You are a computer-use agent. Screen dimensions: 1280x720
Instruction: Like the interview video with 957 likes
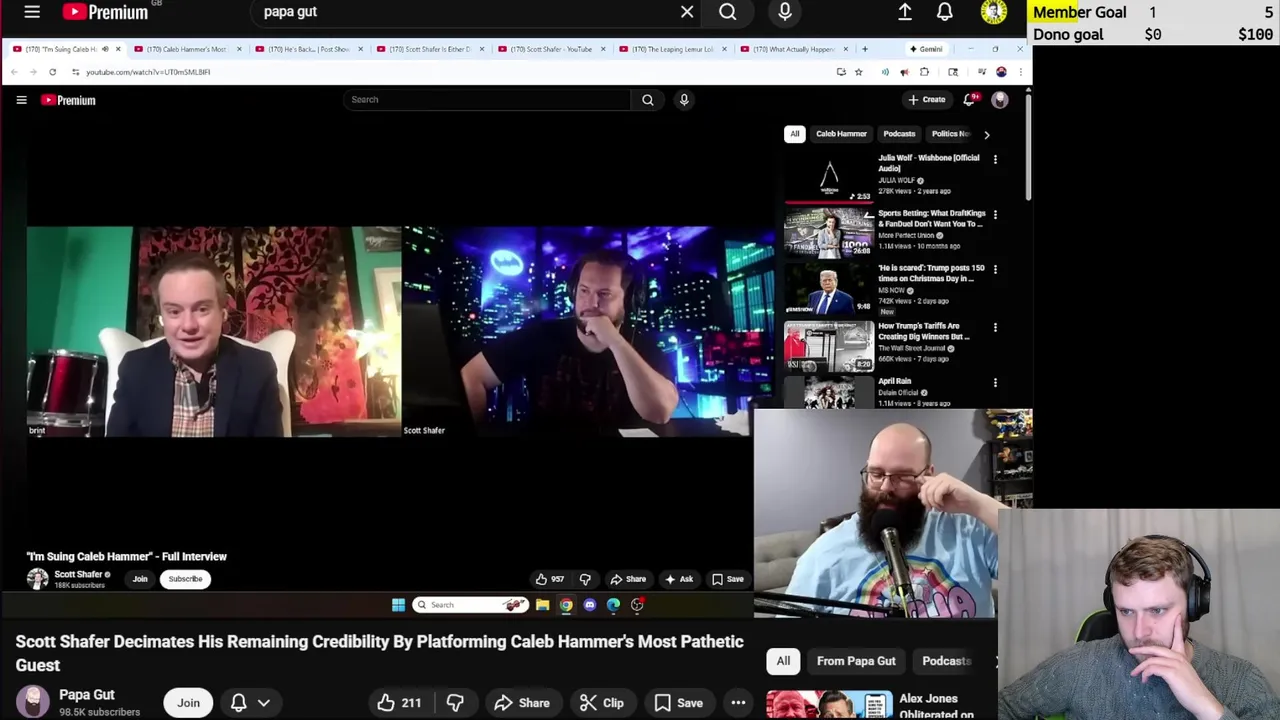550,579
